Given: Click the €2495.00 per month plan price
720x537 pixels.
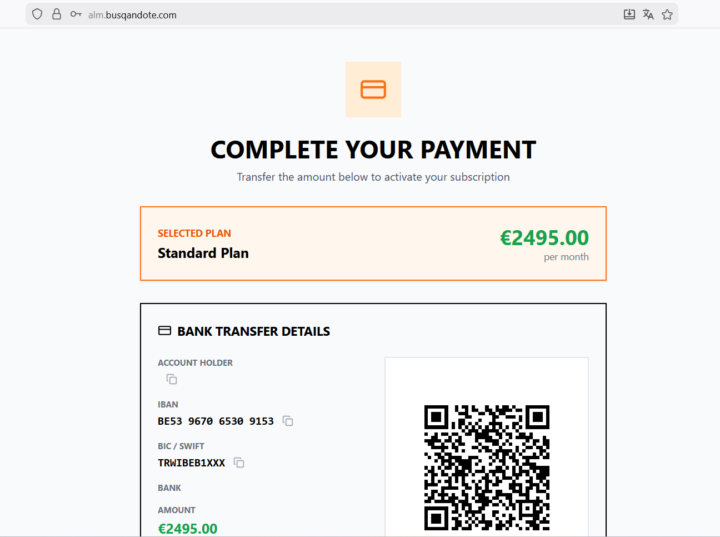Looking at the screenshot, I should (x=544, y=238).
